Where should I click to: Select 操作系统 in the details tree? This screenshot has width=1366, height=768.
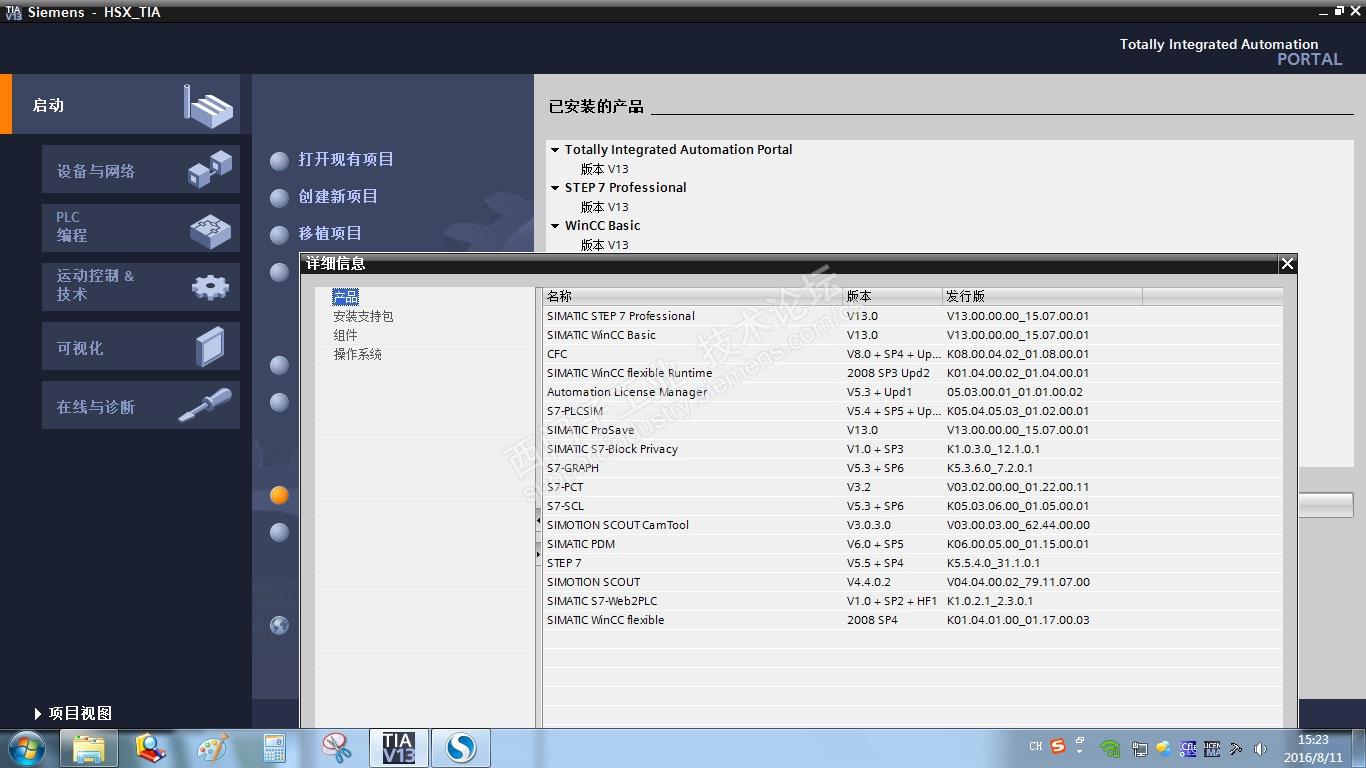(x=357, y=354)
